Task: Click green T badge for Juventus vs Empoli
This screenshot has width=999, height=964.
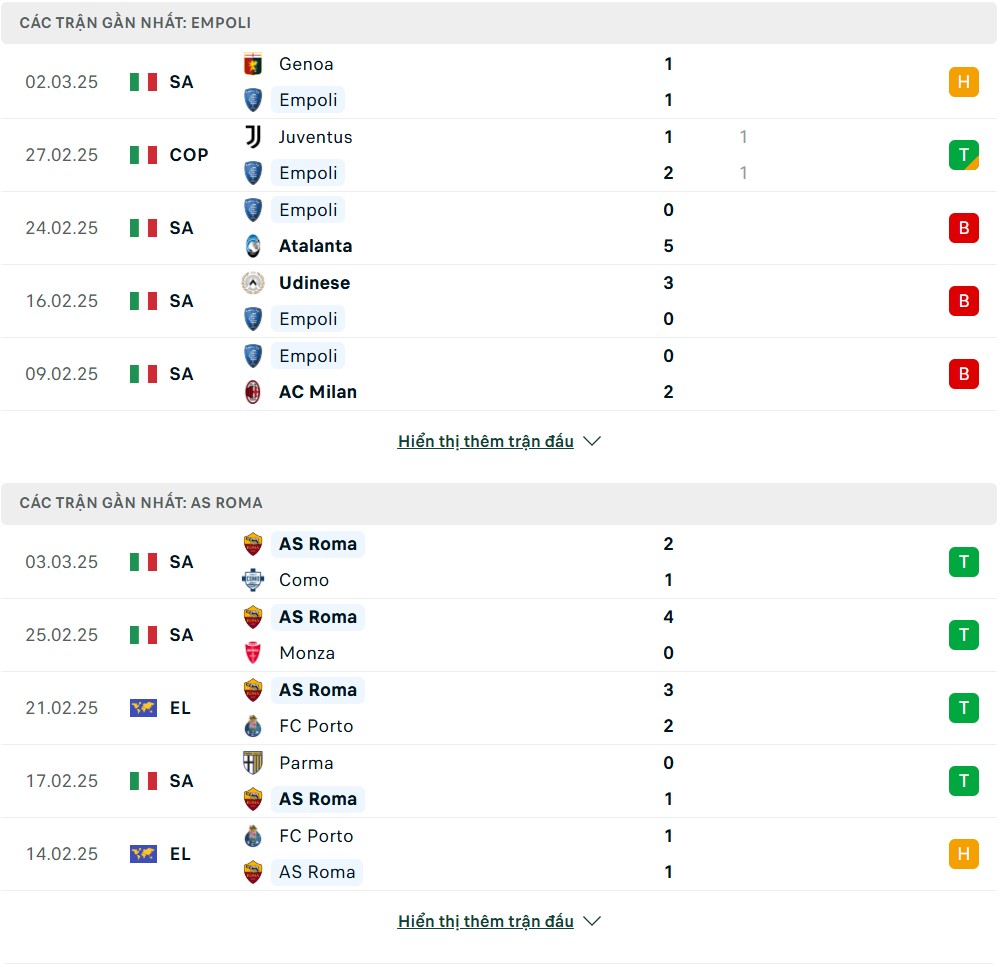Action: (963, 155)
